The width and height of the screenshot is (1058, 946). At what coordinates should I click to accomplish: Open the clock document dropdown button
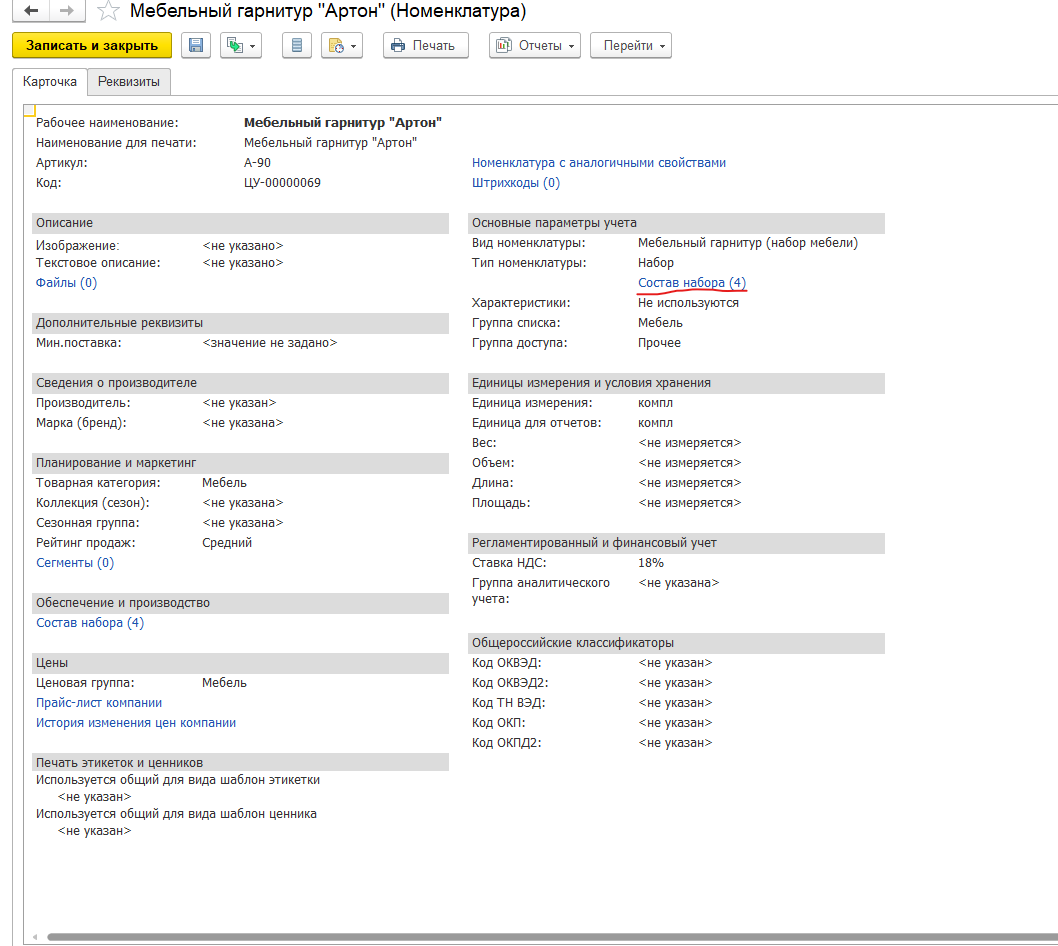point(341,45)
